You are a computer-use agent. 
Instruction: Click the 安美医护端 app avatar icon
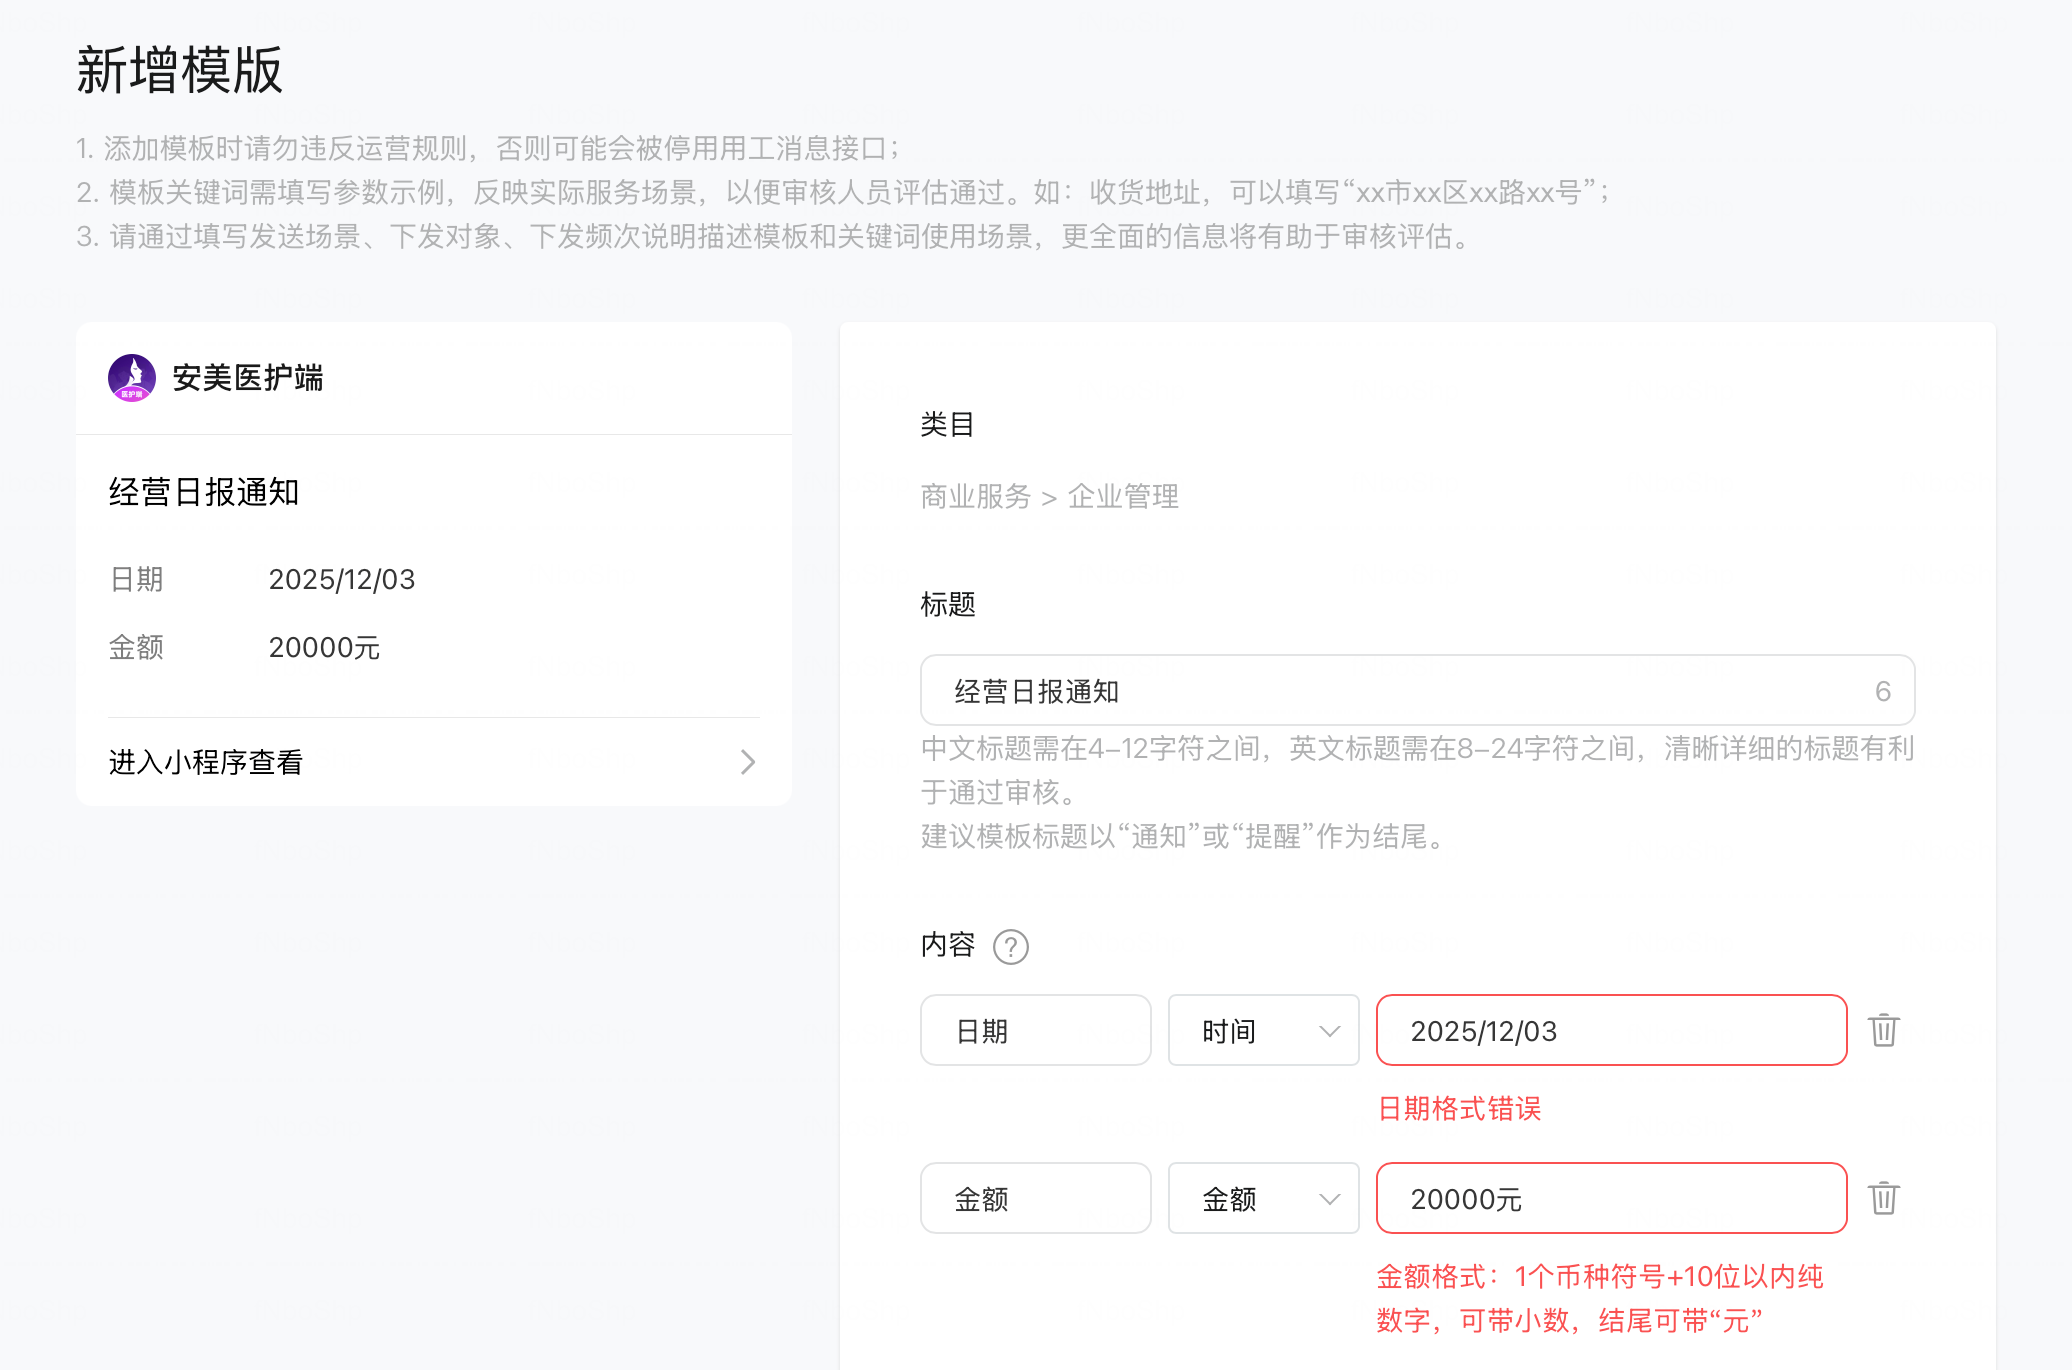coord(132,378)
